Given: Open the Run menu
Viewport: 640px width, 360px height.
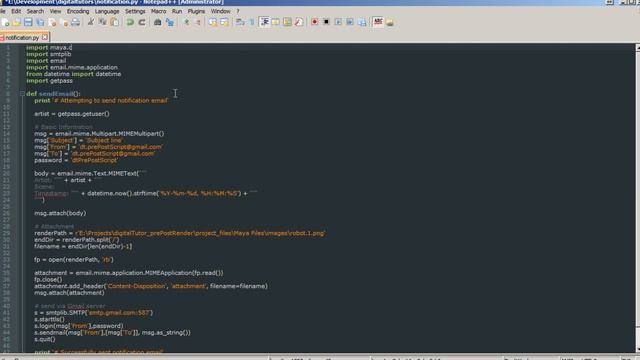Looking at the screenshot, I should click(177, 11).
